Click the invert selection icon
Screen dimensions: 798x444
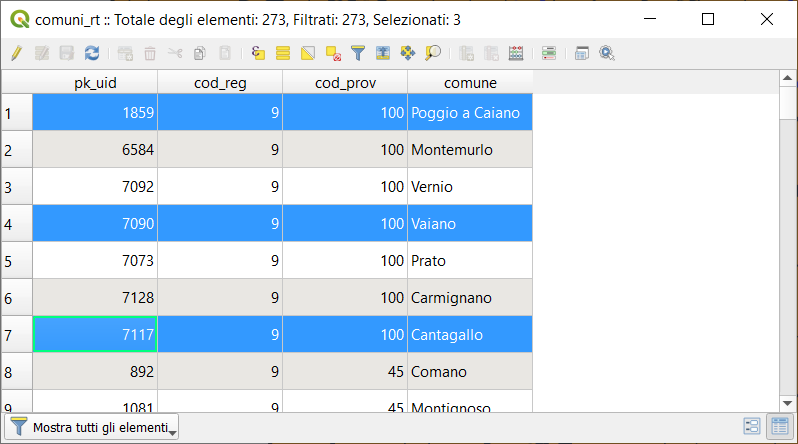[x=308, y=53]
